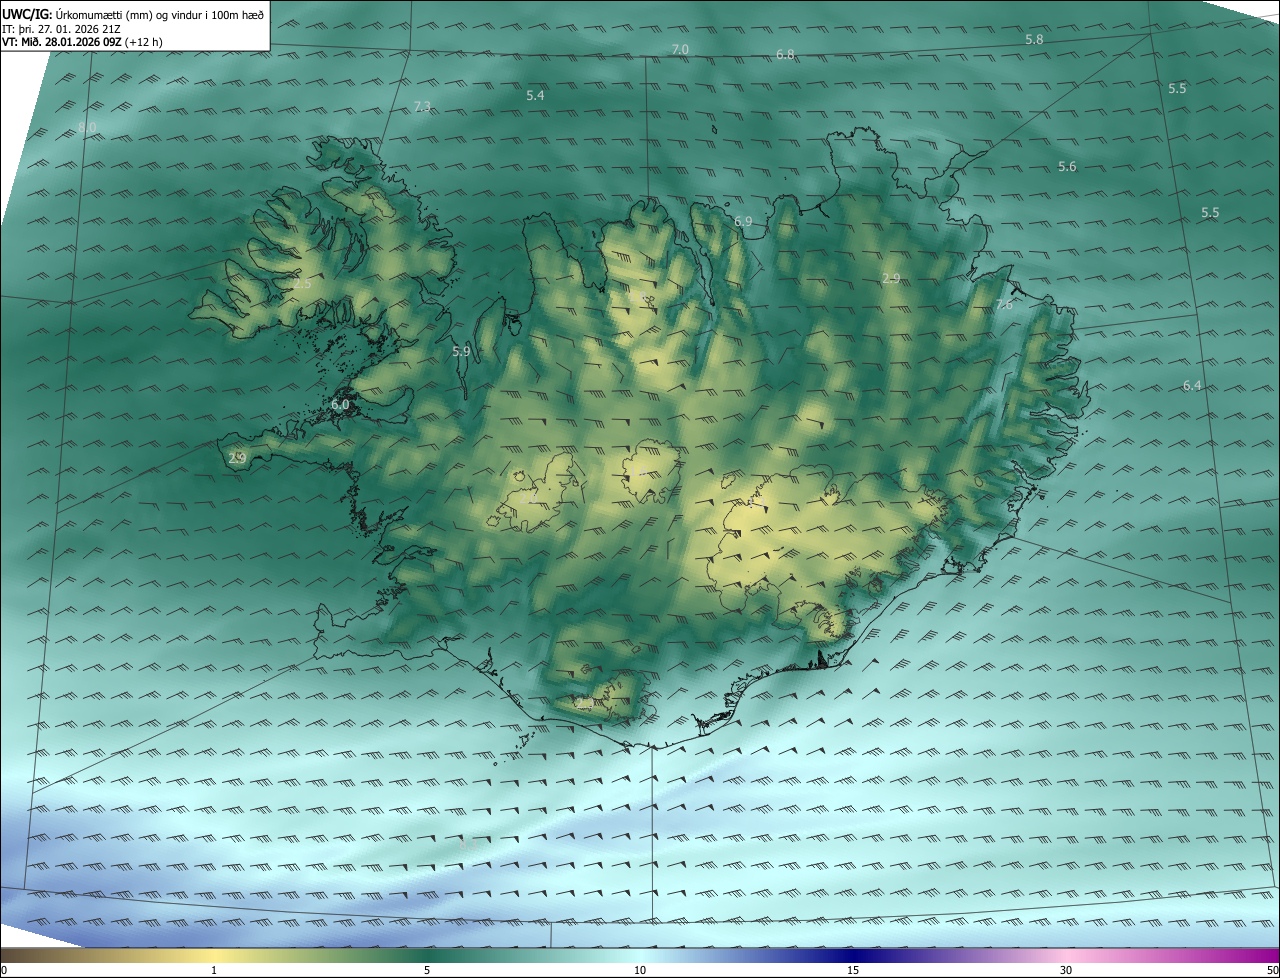
Task: Click the '6.0' value label
Action: point(339,405)
